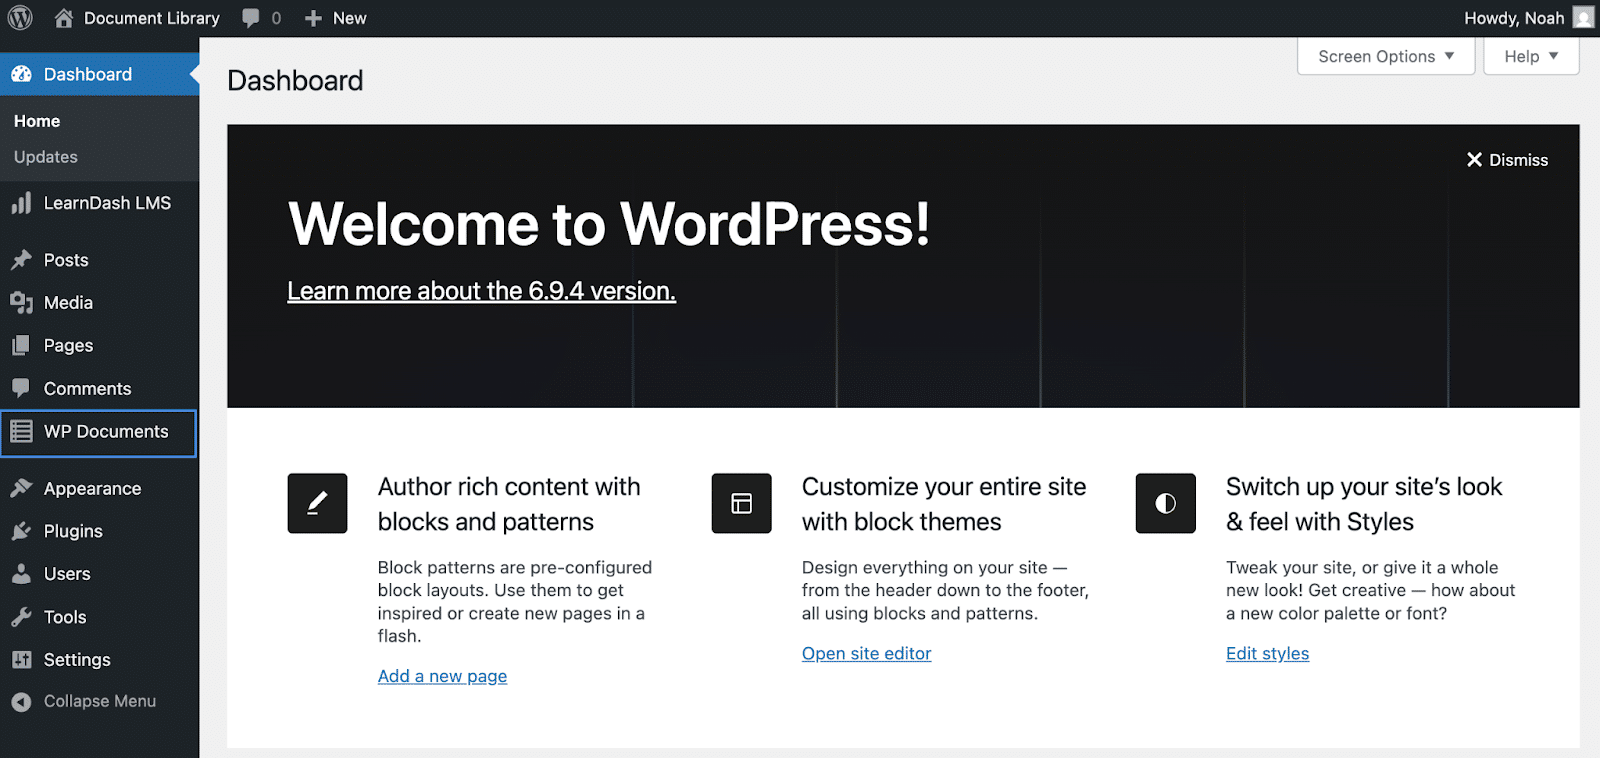This screenshot has height=758, width=1600.
Task: Click the Appearance paintbrush icon
Action: [21, 488]
